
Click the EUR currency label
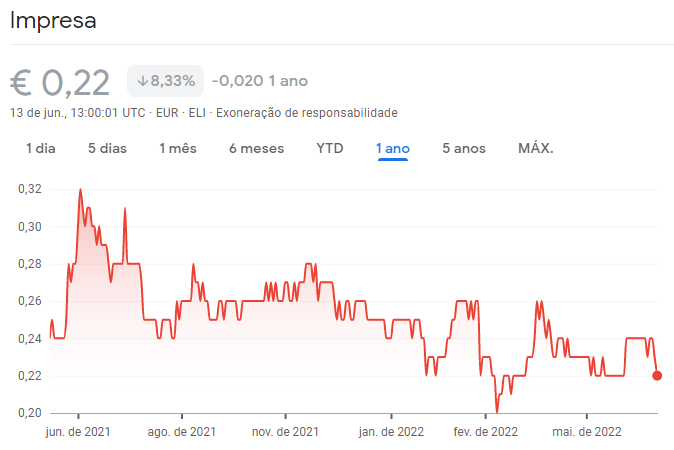point(167,113)
